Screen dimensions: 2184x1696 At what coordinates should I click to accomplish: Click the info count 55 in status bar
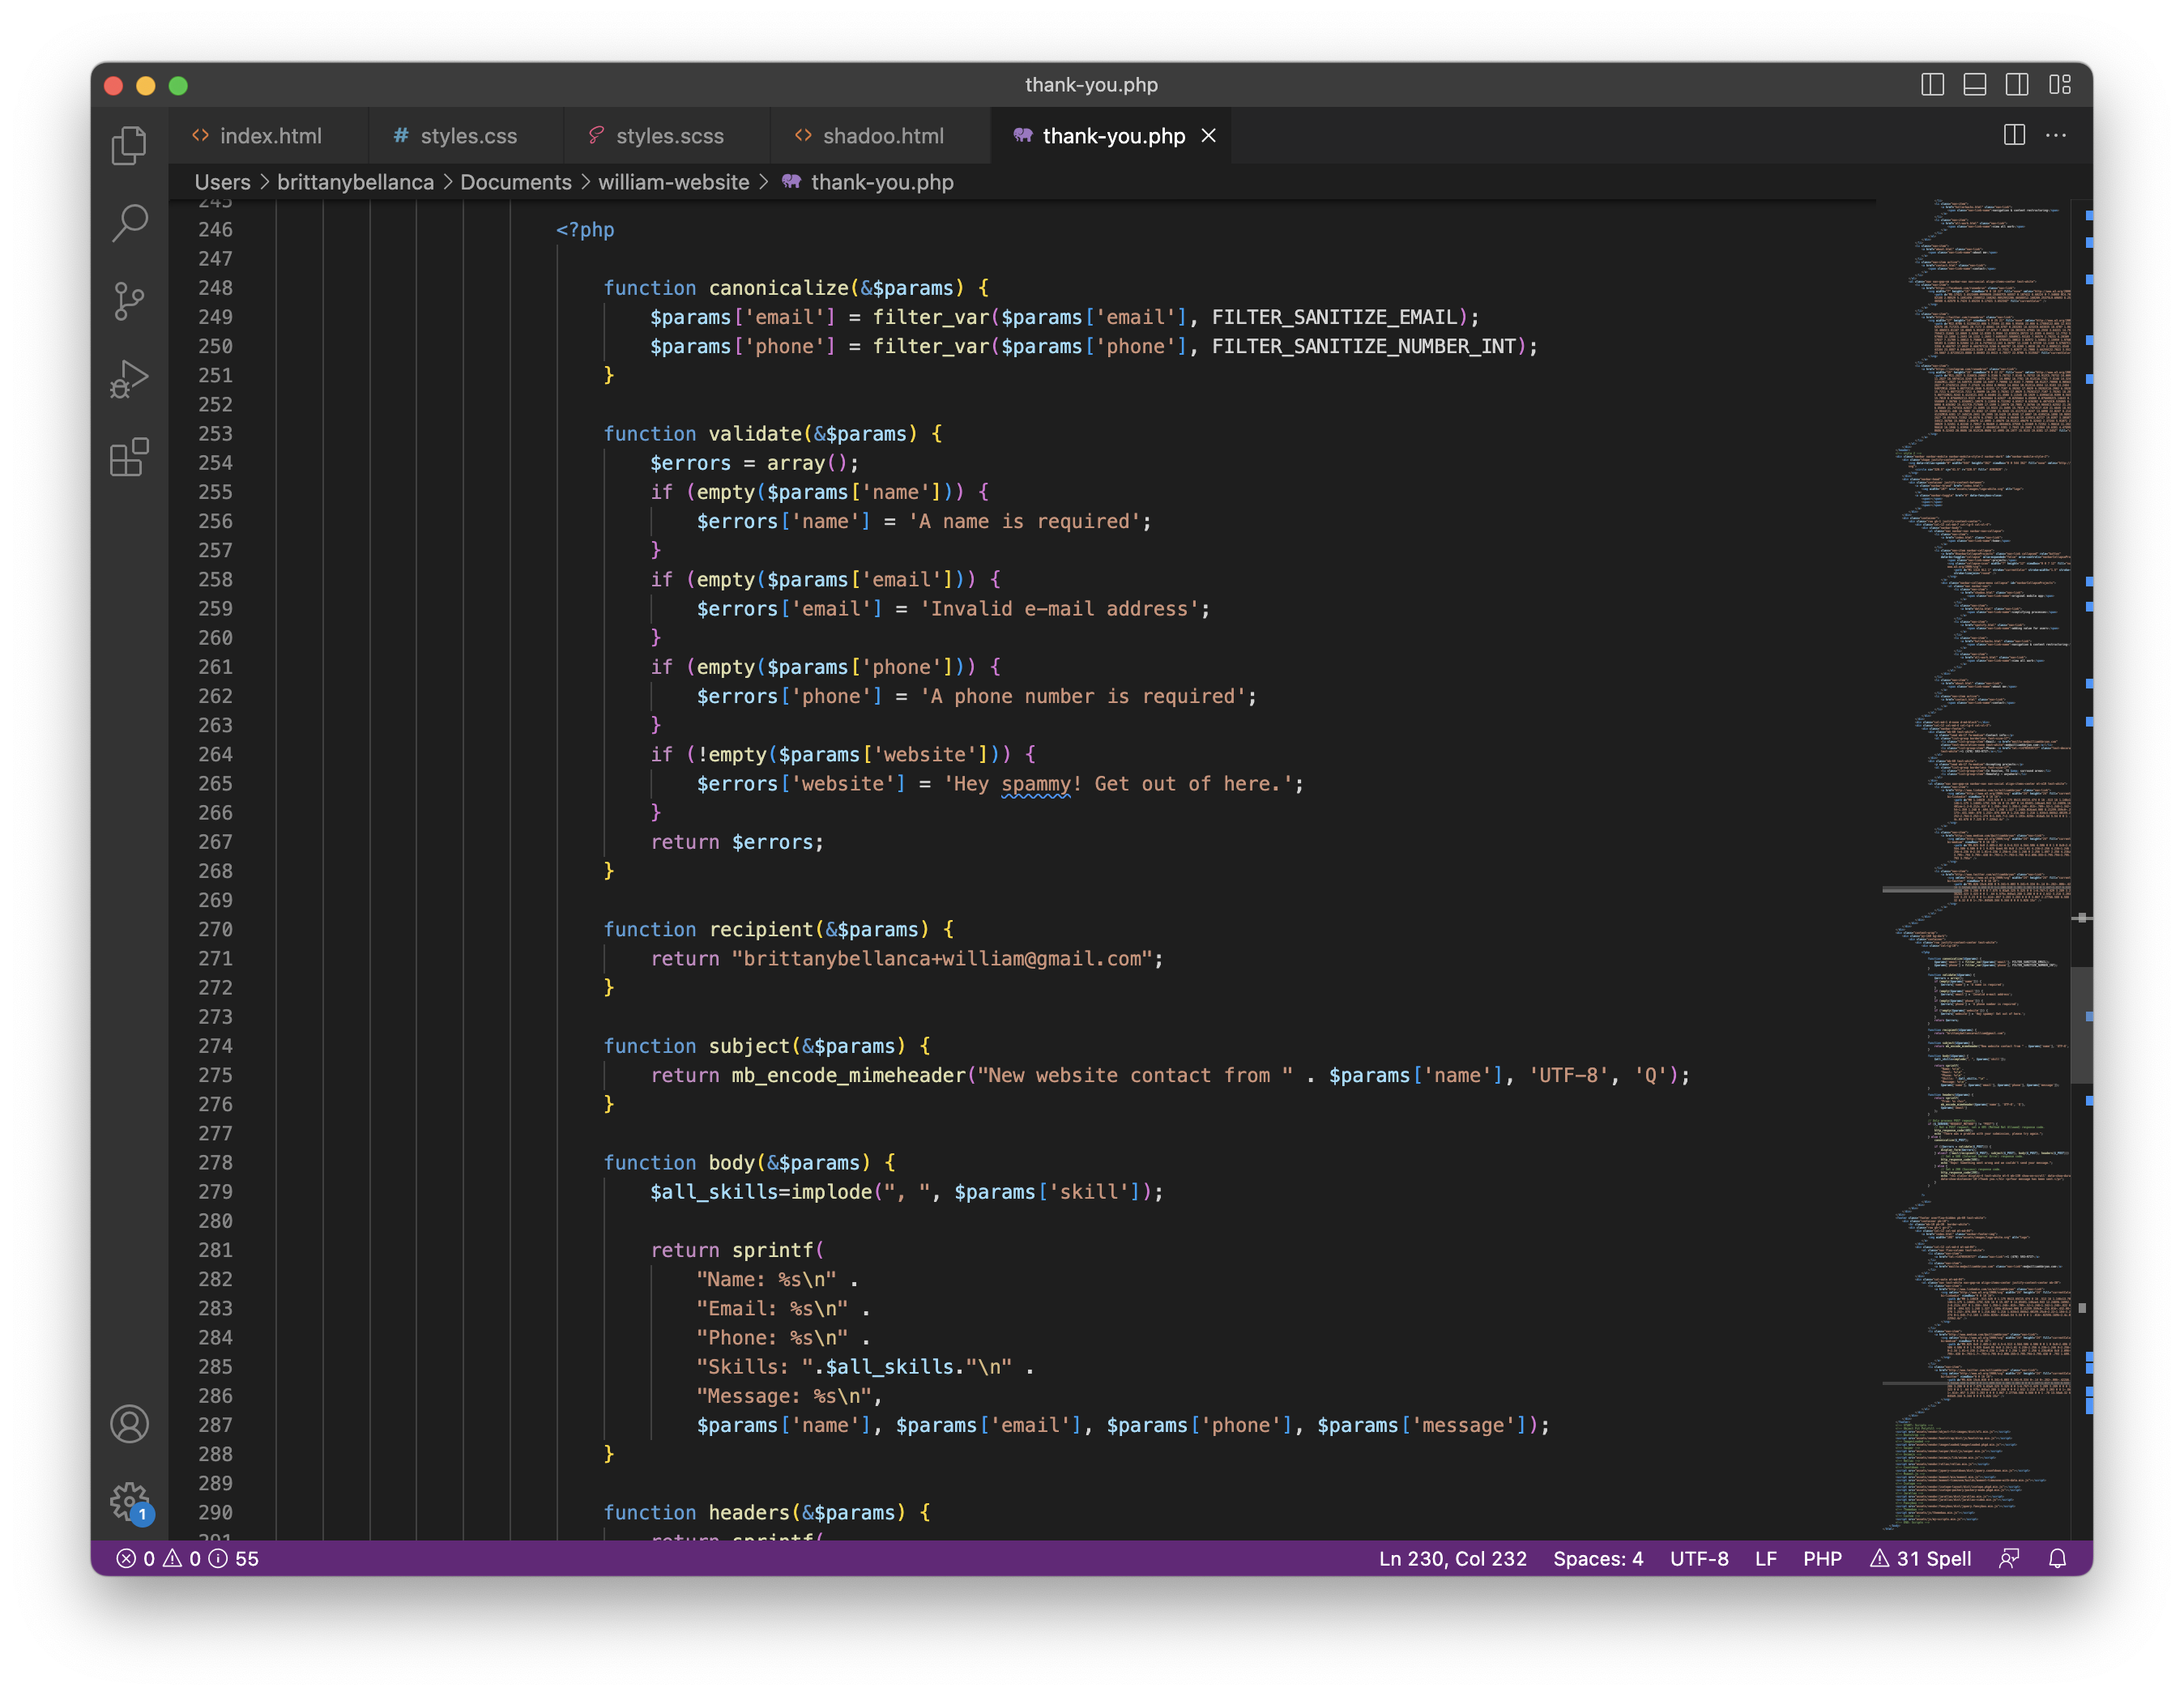tap(234, 1558)
